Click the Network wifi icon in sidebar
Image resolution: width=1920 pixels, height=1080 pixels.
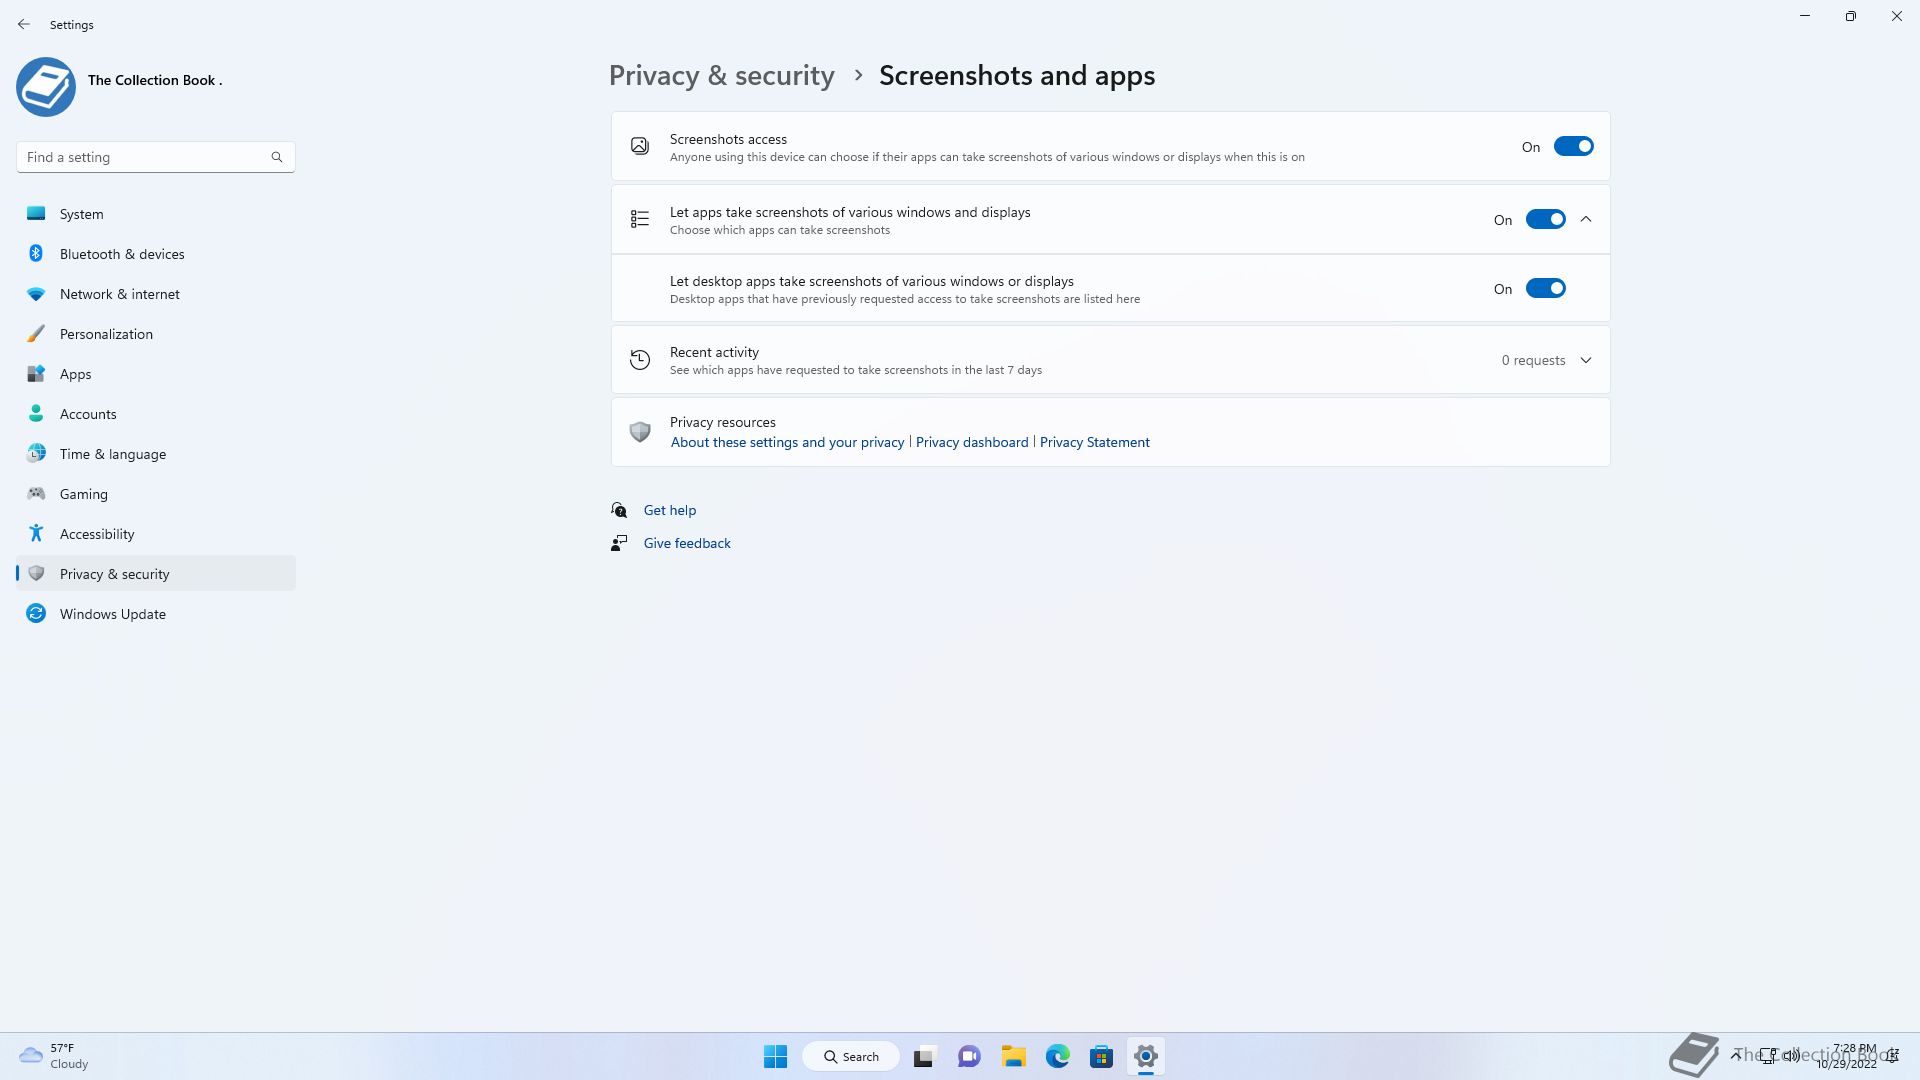point(36,294)
